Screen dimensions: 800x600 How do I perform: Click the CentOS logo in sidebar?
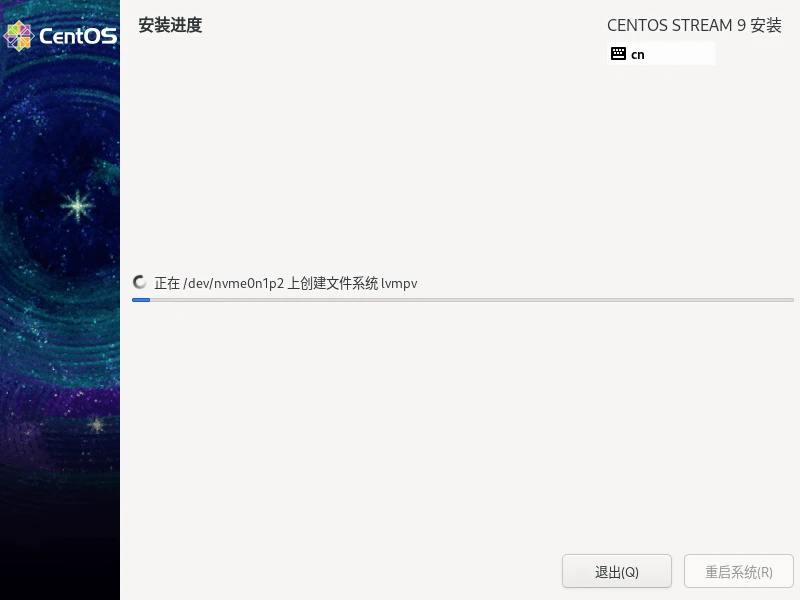[x=60, y=36]
